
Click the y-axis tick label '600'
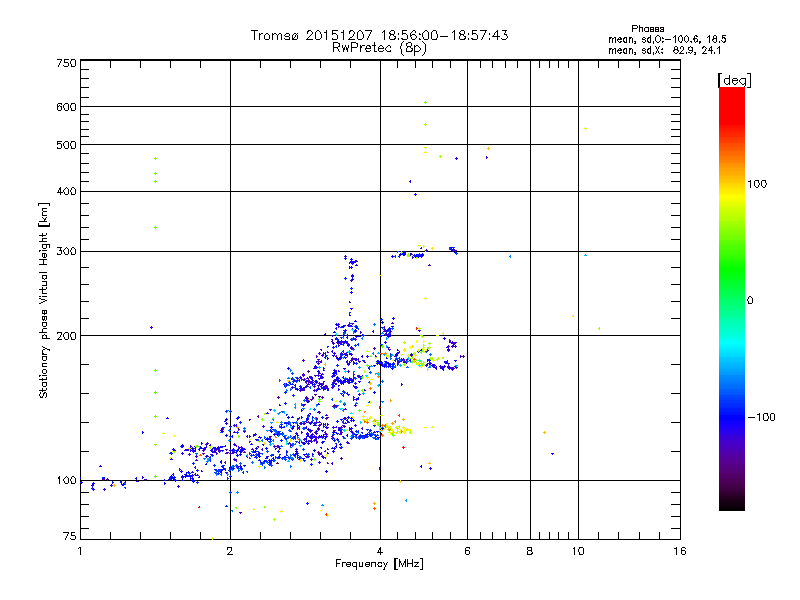click(x=66, y=107)
